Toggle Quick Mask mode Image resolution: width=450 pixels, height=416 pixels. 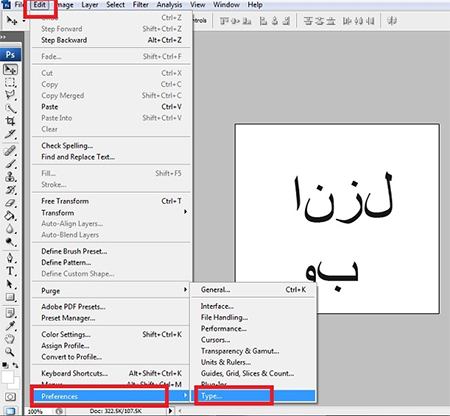pos(10,397)
